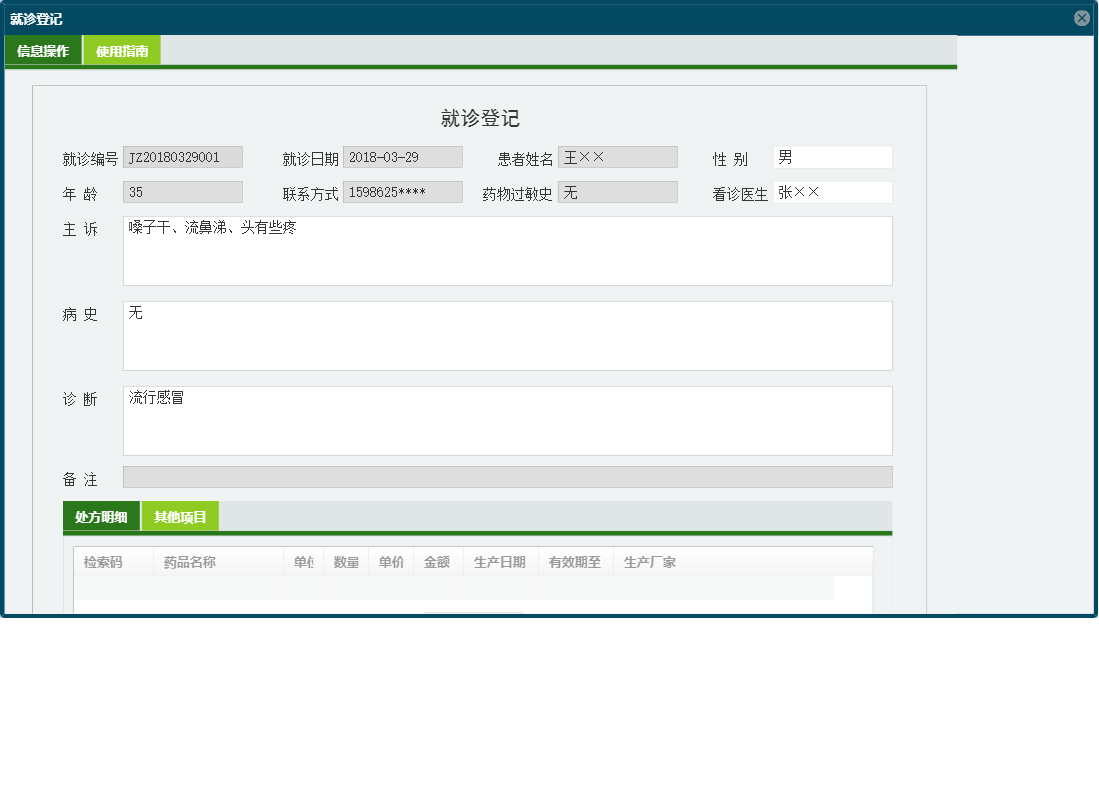1099x794 pixels.
Task: Click the 就诊日期 field with 2018-03-29
Action: [x=403, y=156]
